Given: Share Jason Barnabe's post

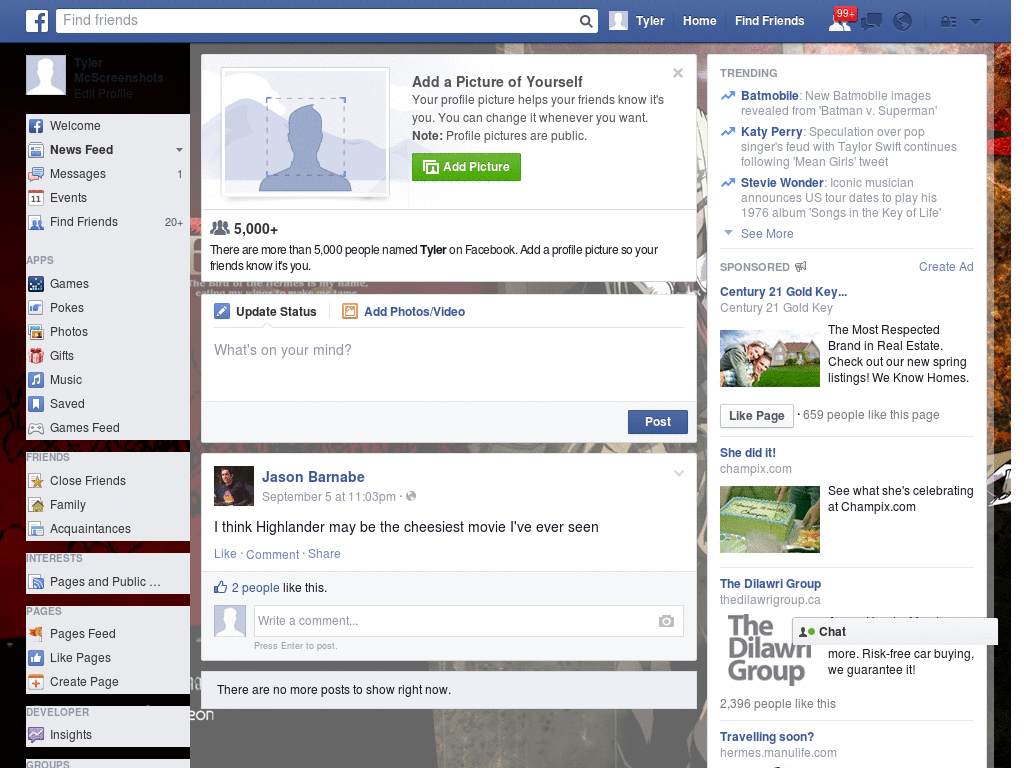Looking at the screenshot, I should tap(324, 554).
